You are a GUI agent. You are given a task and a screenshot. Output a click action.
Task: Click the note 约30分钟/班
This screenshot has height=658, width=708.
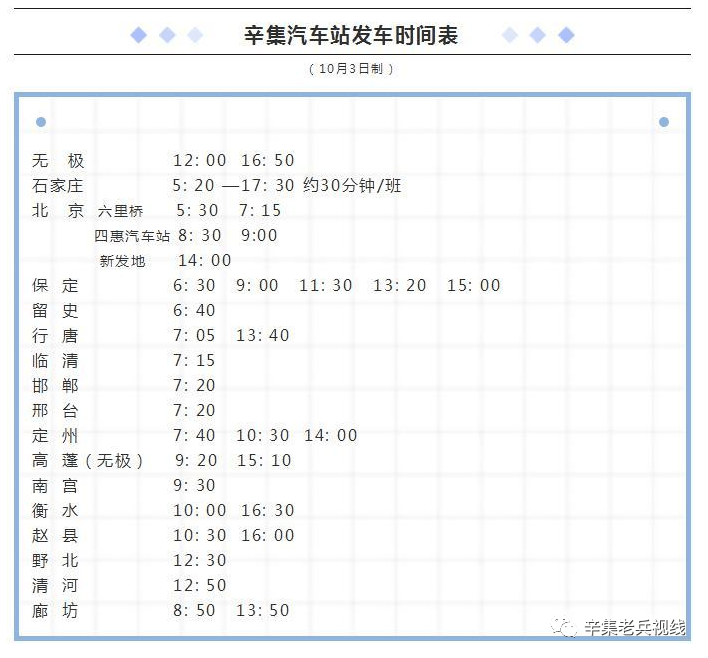pos(352,185)
